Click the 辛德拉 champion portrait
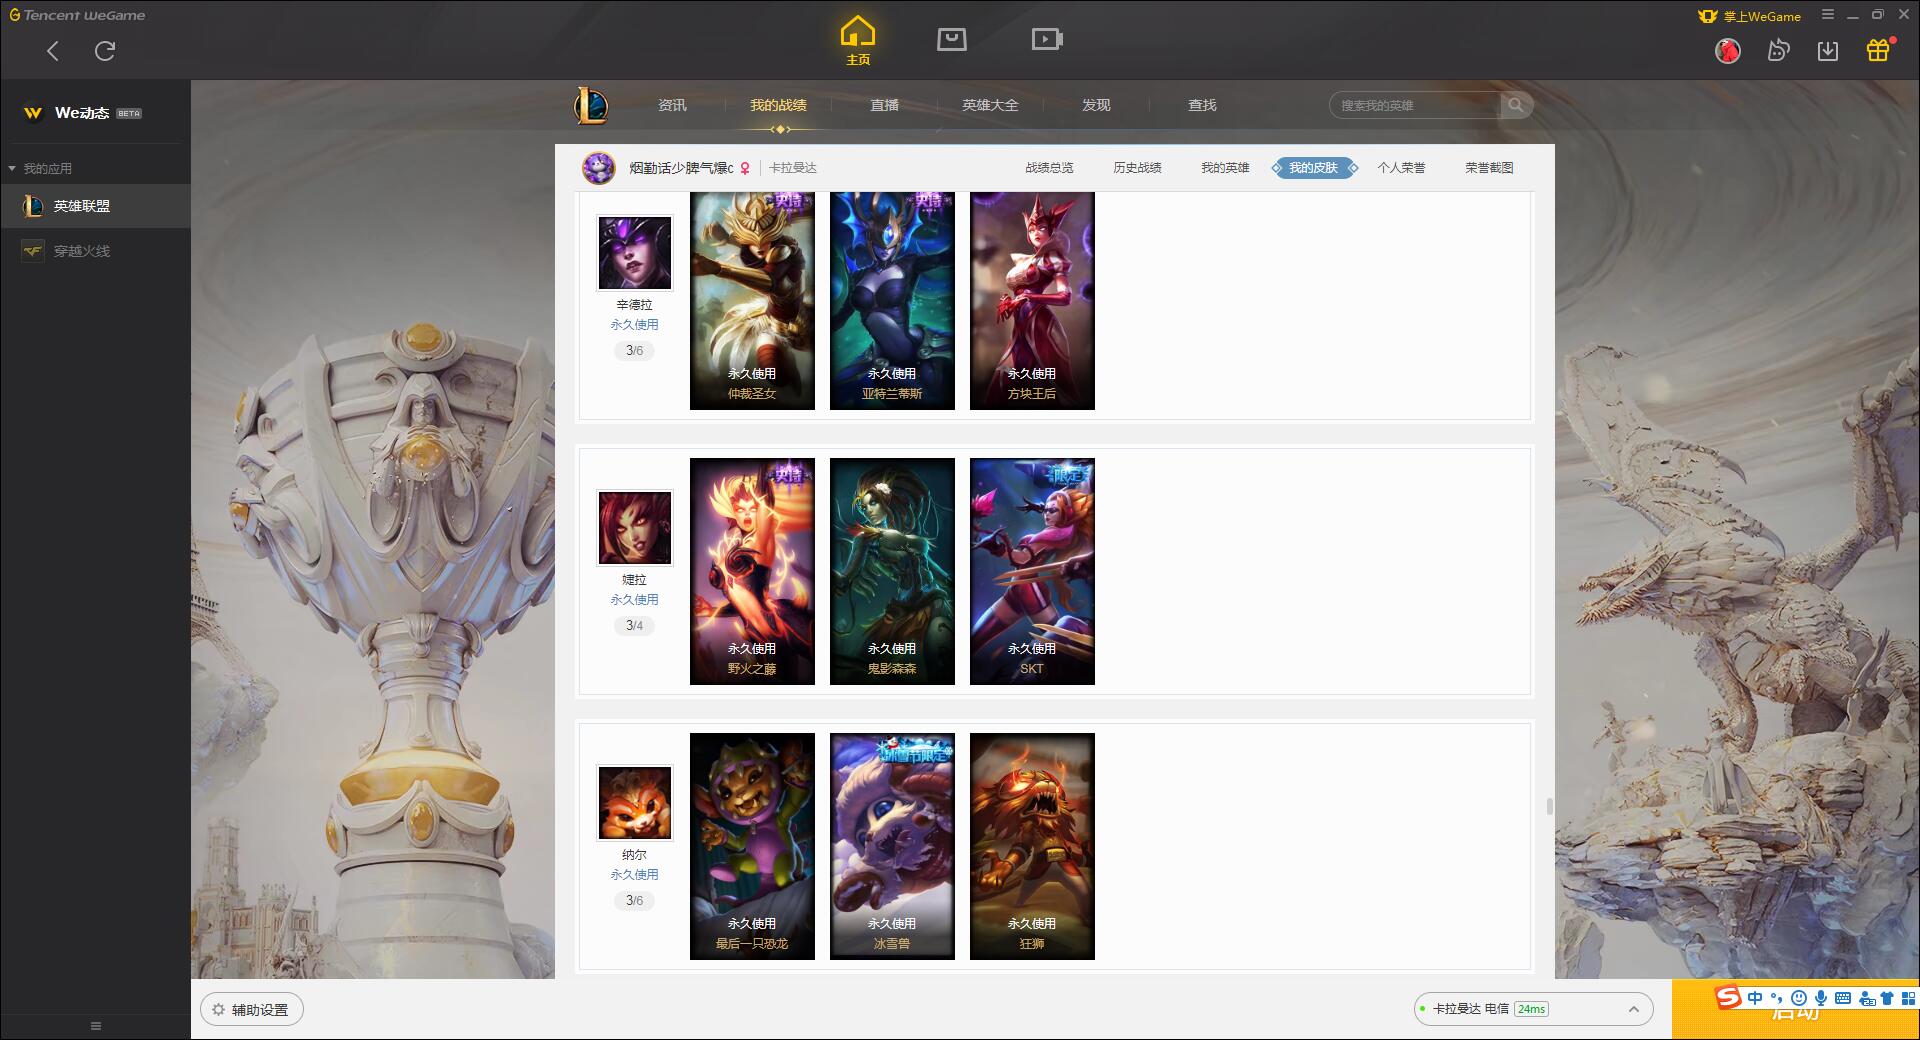This screenshot has width=1920, height=1040. coord(634,252)
